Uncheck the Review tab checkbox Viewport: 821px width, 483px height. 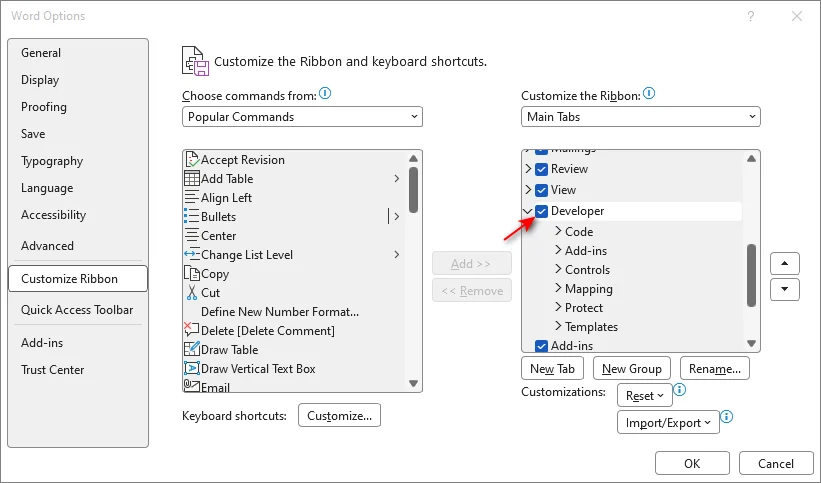(x=541, y=169)
